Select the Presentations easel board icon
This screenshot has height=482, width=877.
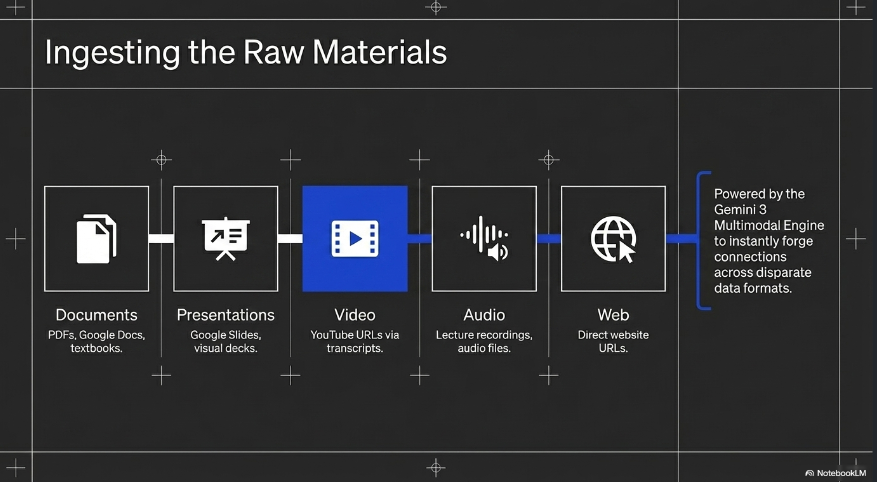click(225, 238)
